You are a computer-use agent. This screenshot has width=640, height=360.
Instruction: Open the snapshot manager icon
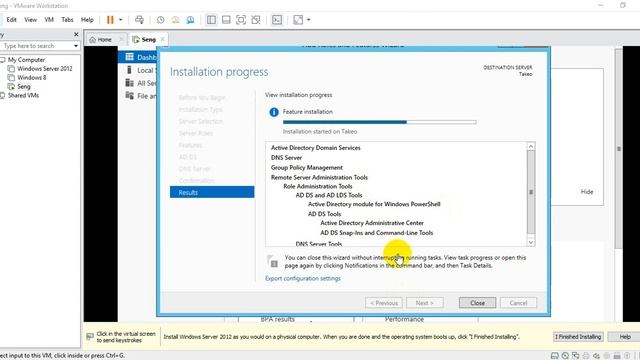(x=190, y=20)
